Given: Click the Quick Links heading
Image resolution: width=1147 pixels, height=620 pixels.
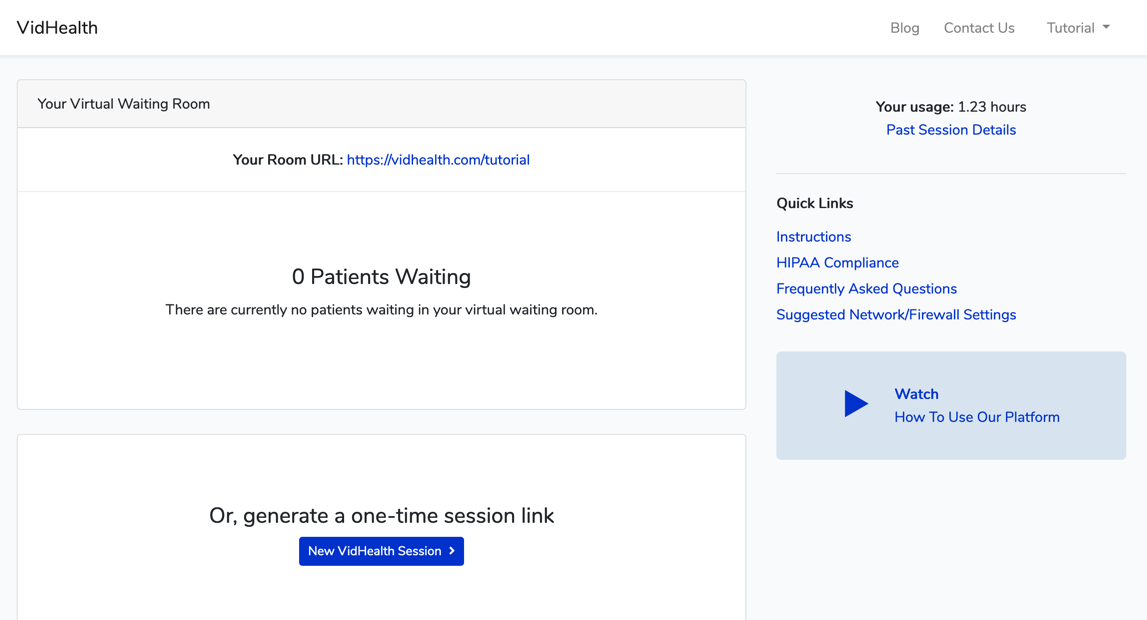Looking at the screenshot, I should [814, 203].
